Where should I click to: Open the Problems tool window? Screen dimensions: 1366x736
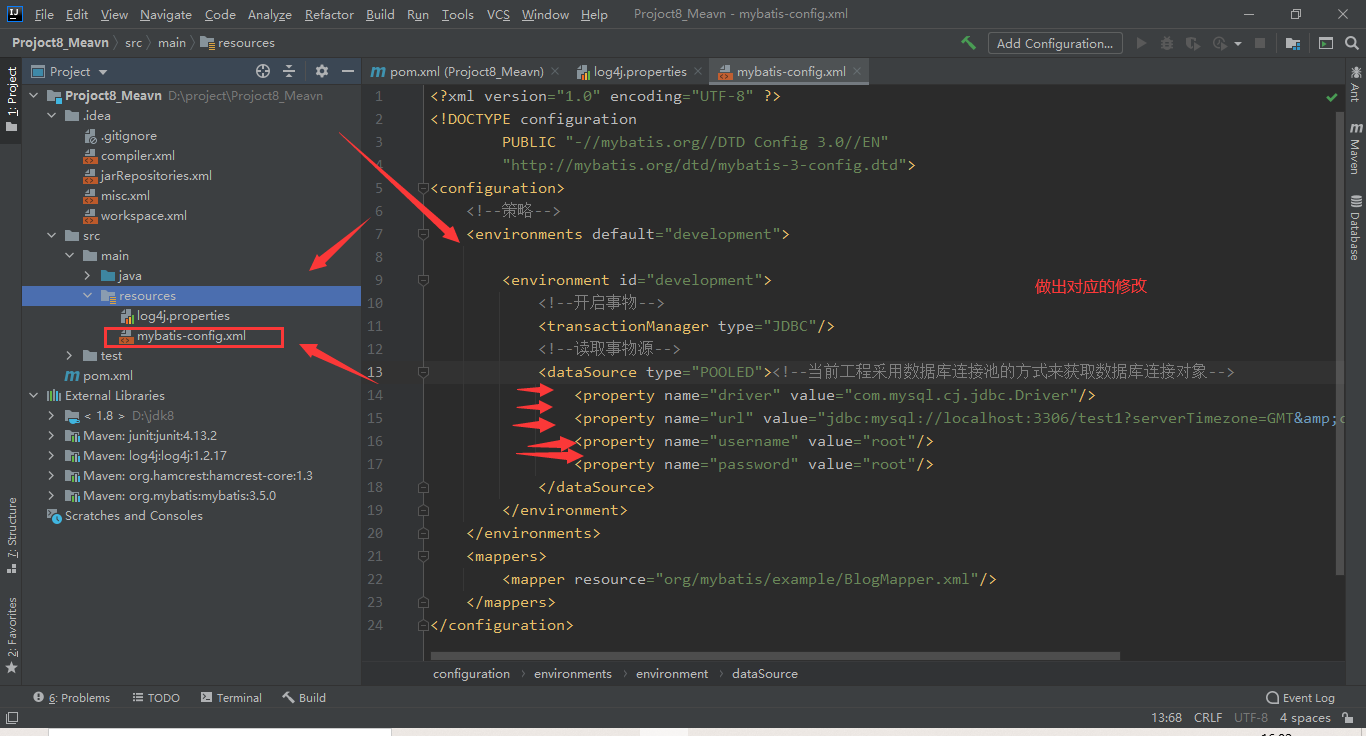point(71,698)
